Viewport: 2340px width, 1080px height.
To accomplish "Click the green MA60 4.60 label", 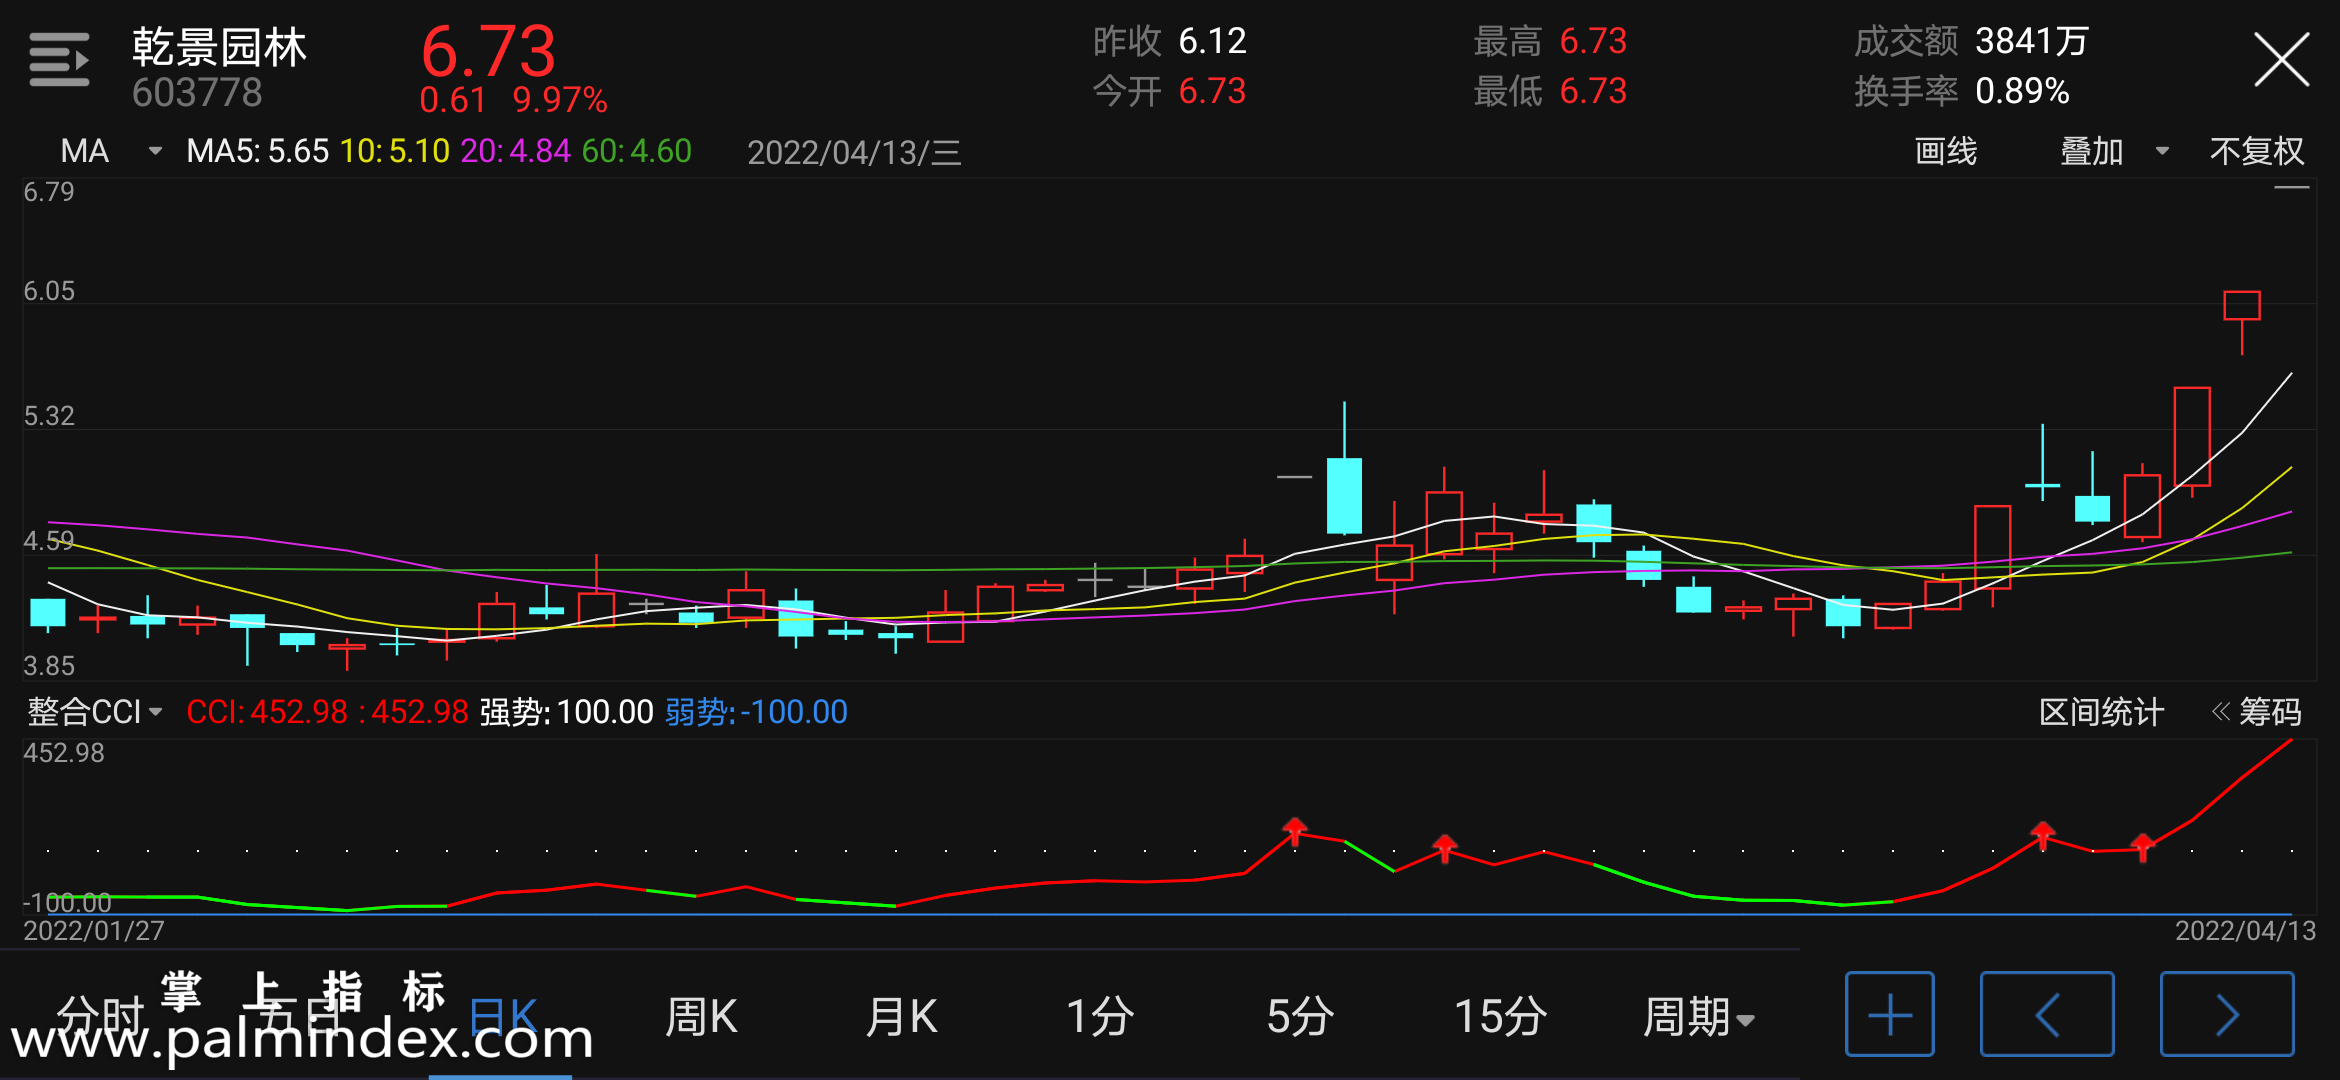I will [637, 151].
